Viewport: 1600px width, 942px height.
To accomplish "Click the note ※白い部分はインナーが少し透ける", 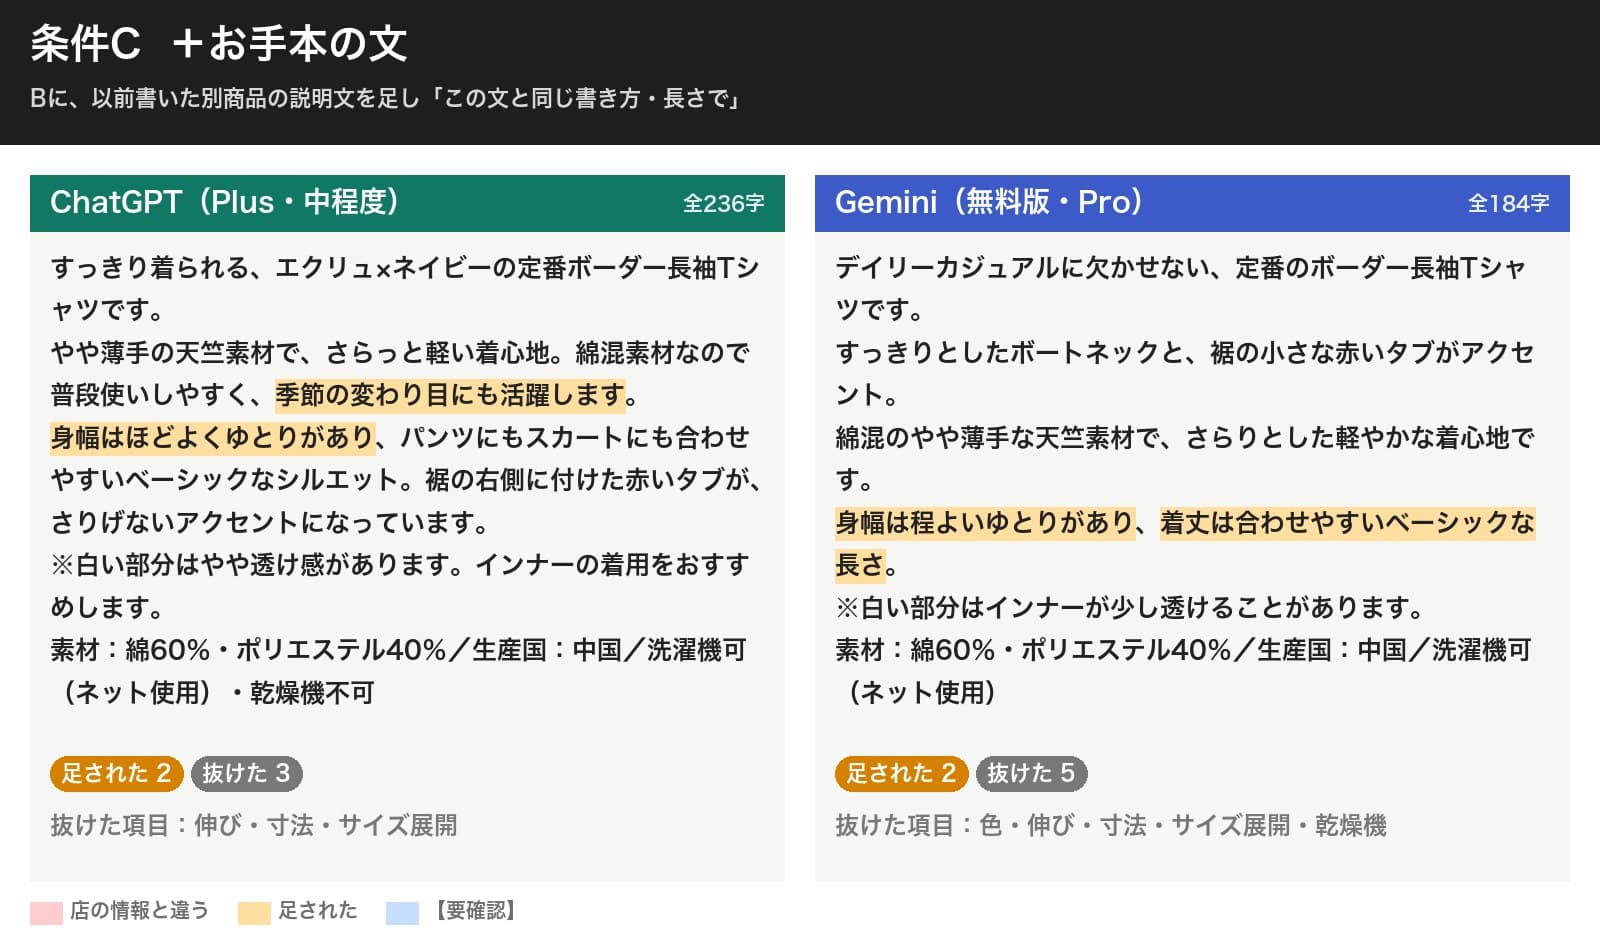I will (1130, 608).
